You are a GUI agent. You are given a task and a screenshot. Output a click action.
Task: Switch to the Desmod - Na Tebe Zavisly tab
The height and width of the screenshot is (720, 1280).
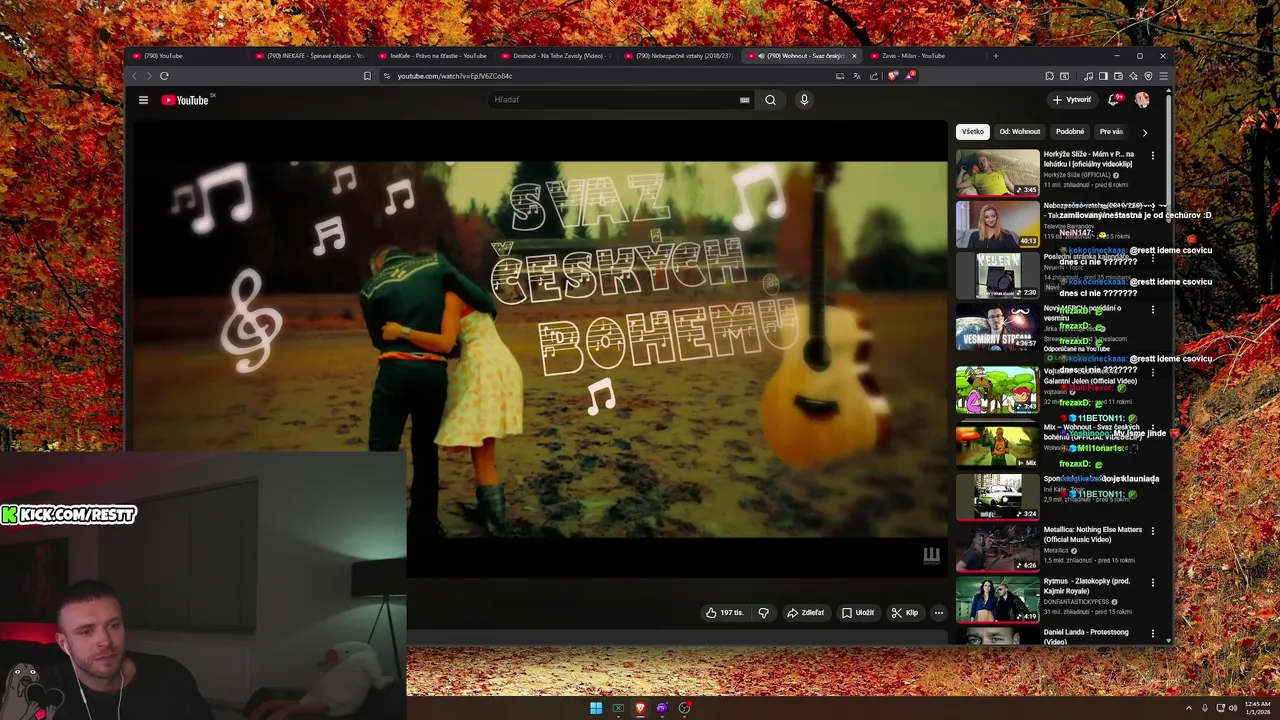tap(555, 56)
